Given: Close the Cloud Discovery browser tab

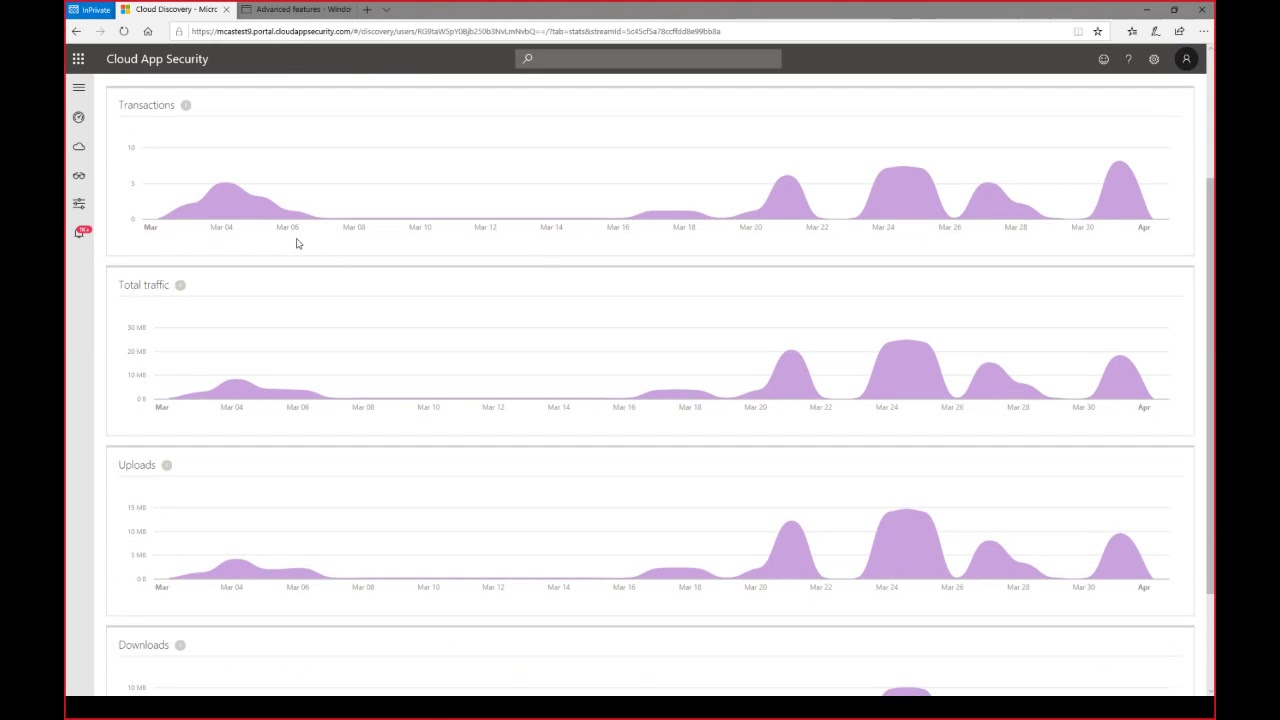Looking at the screenshot, I should 226,10.
